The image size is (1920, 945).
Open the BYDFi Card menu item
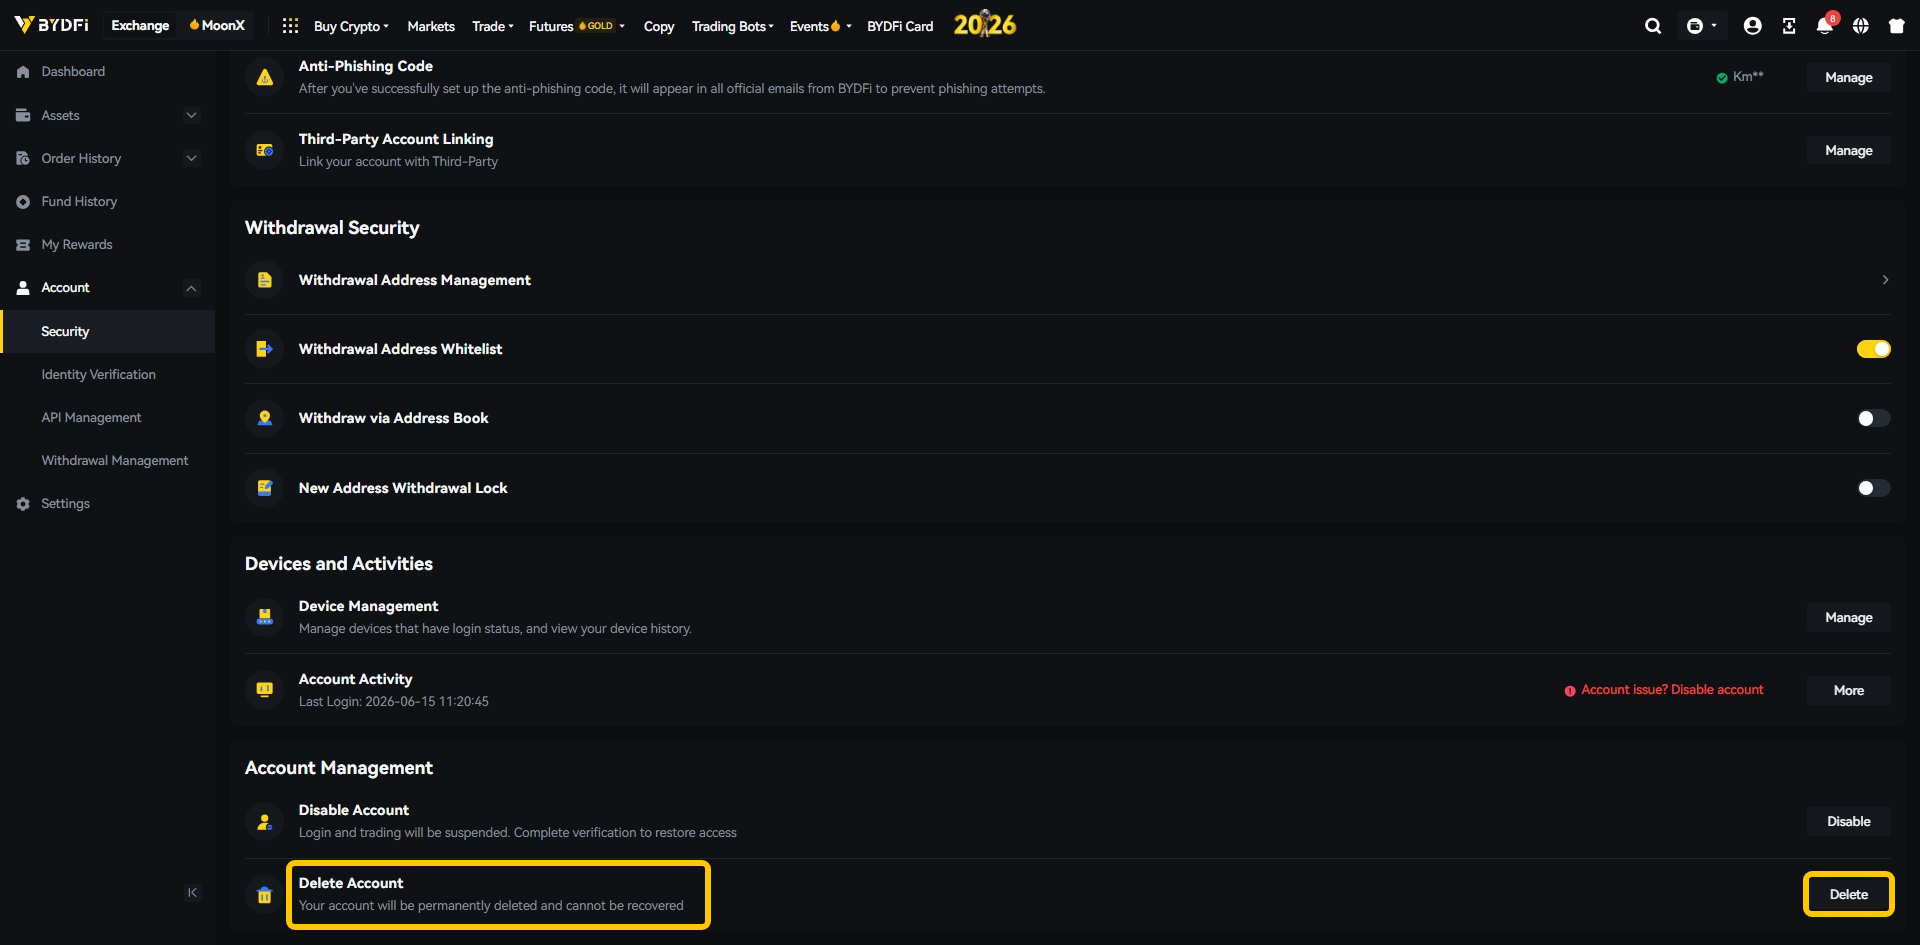[x=900, y=26]
